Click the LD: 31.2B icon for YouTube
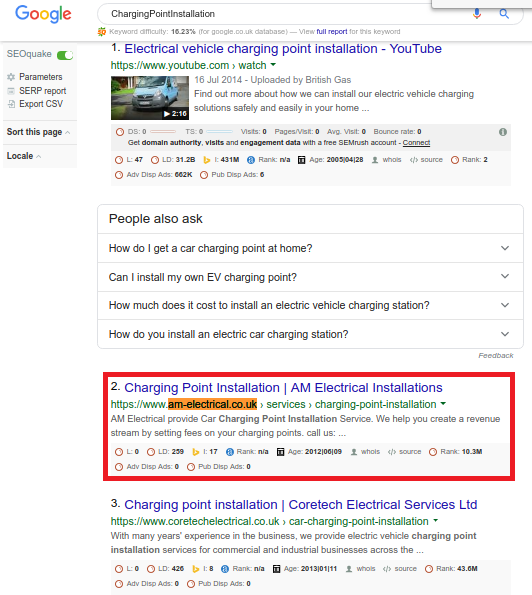Screen dimensions: 532x595 pyautogui.click(x=155, y=160)
